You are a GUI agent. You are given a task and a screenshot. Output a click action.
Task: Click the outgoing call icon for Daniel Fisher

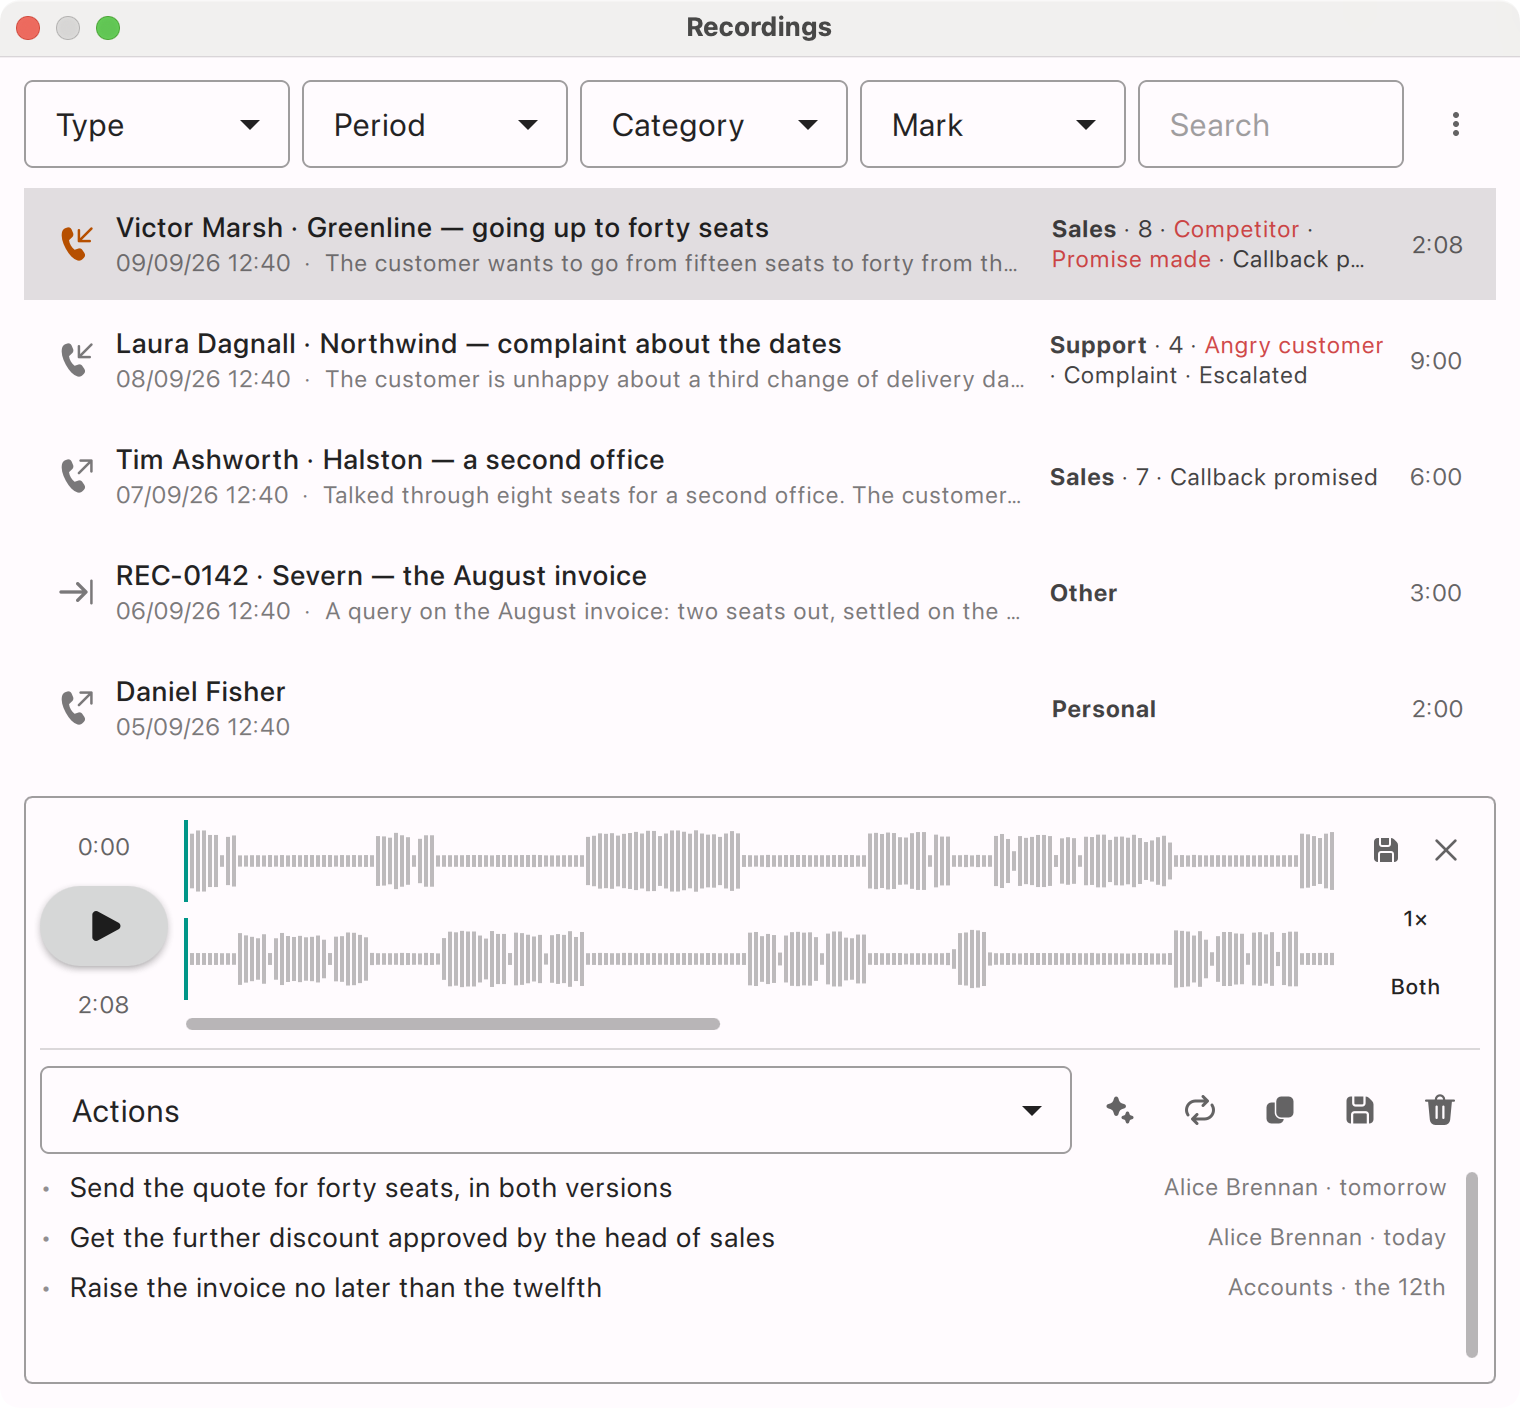pos(77,708)
